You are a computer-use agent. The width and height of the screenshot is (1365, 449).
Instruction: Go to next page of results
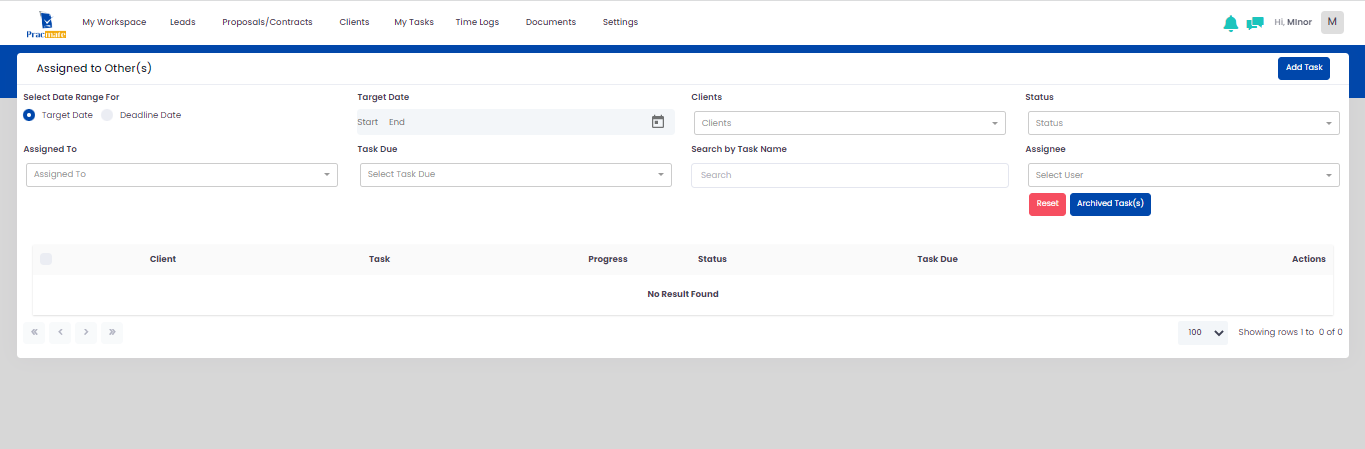coord(86,332)
